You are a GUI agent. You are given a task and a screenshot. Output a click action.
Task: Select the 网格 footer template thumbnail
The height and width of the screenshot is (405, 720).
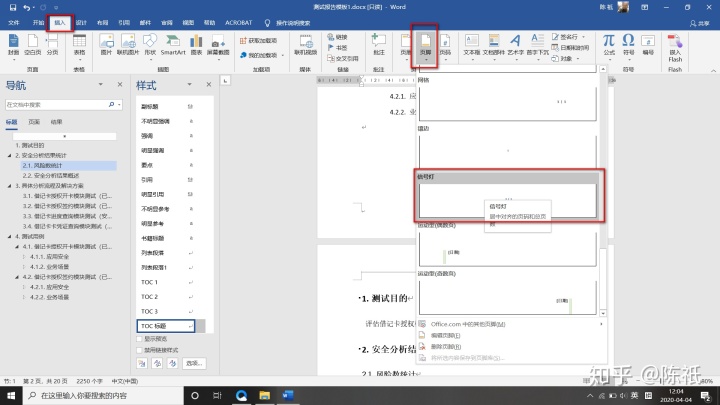pos(508,103)
